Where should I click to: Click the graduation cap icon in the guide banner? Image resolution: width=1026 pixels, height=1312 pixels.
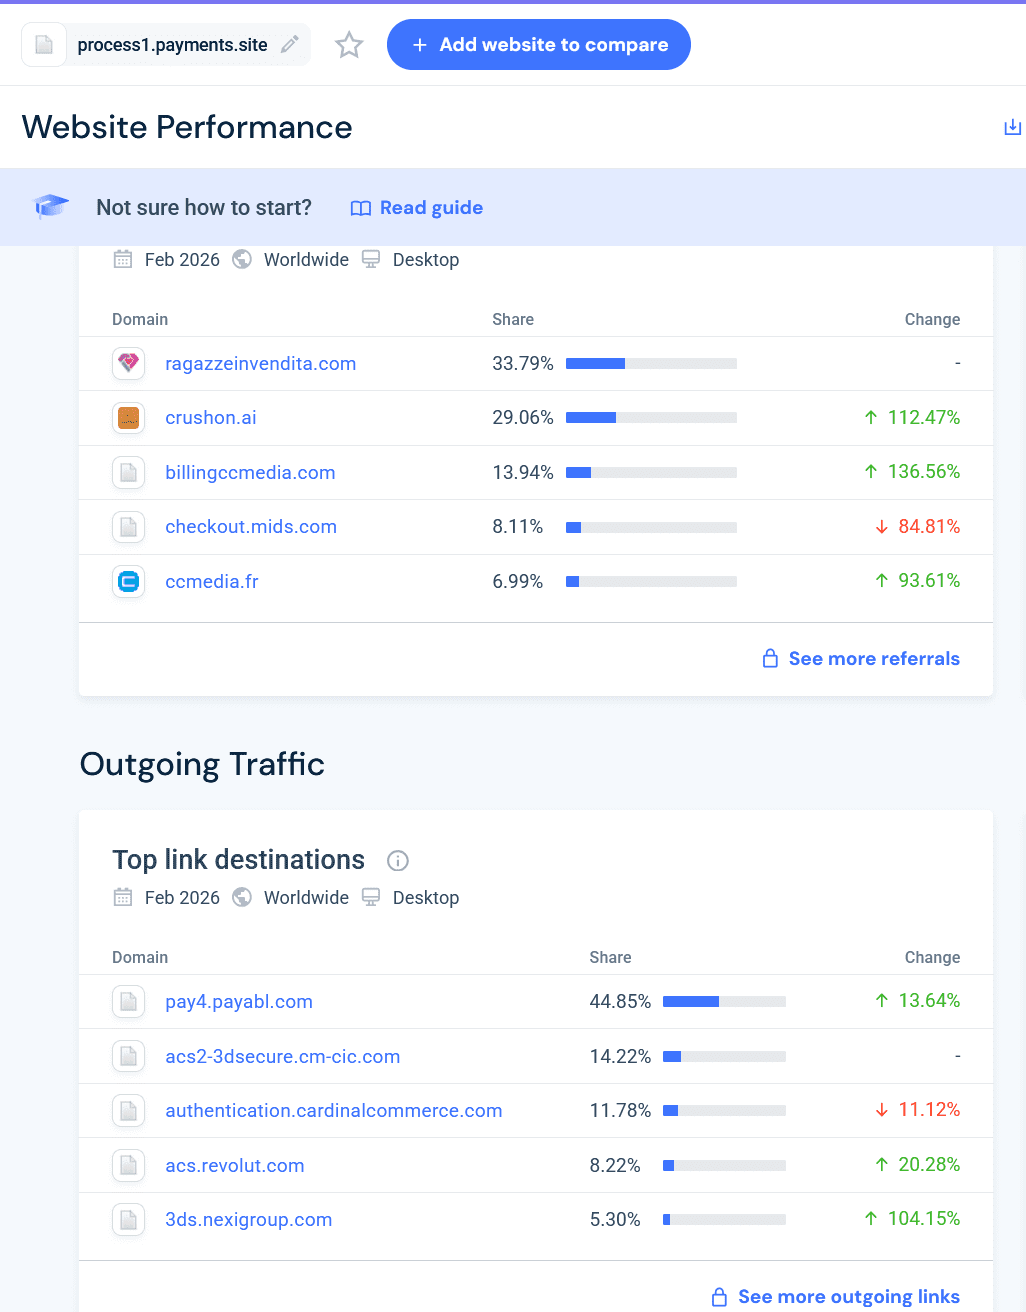pyautogui.click(x=51, y=207)
